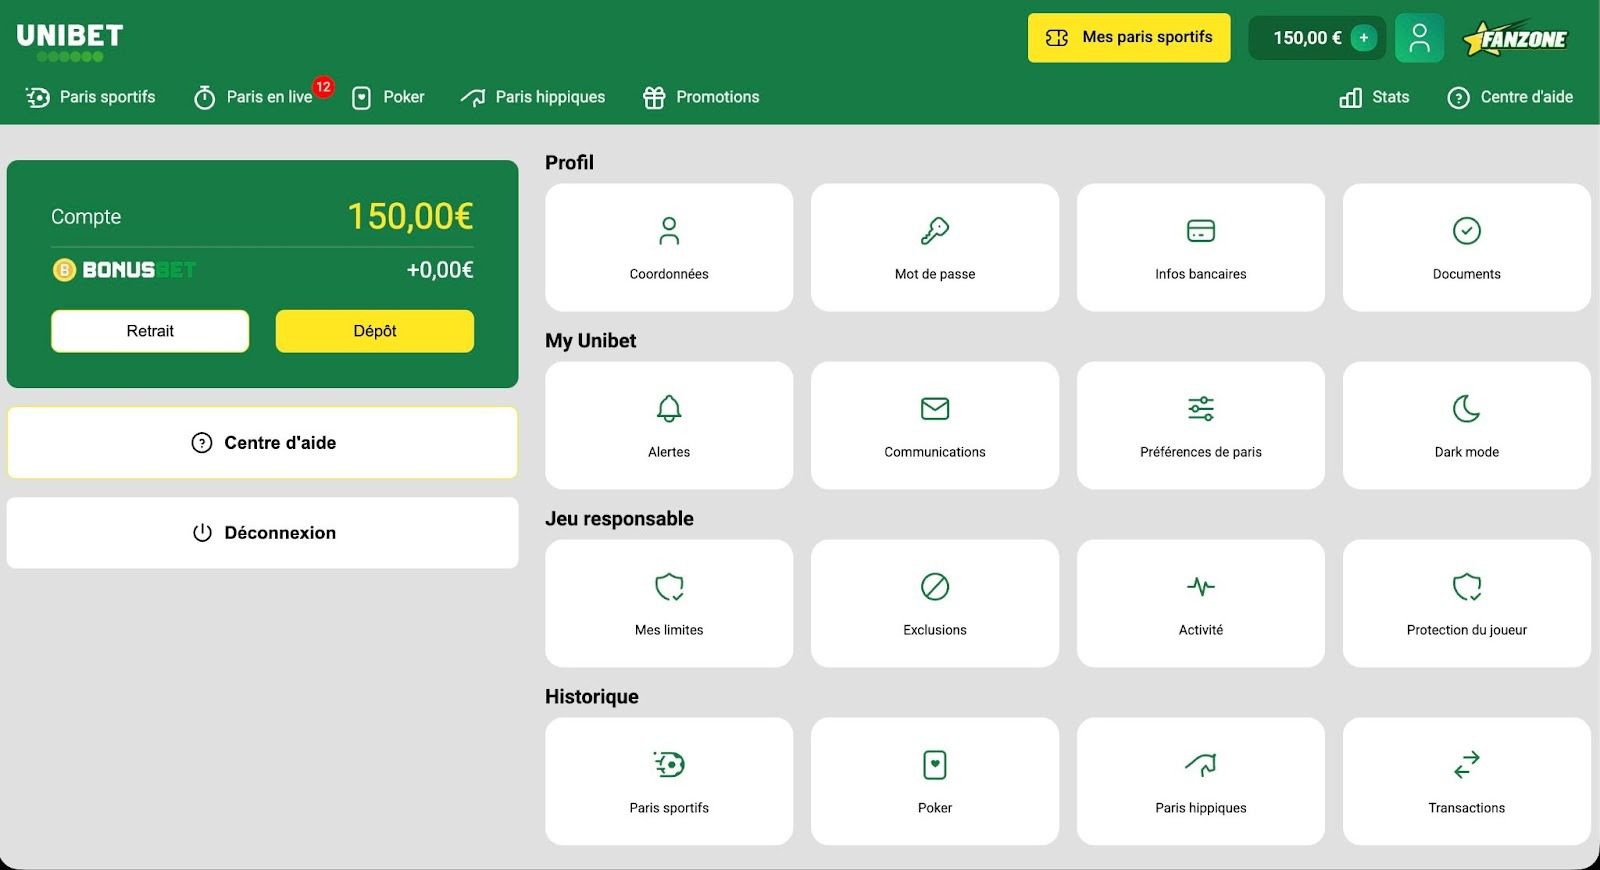
Task: Open the Préférences de paris label
Action: pyautogui.click(x=1201, y=452)
